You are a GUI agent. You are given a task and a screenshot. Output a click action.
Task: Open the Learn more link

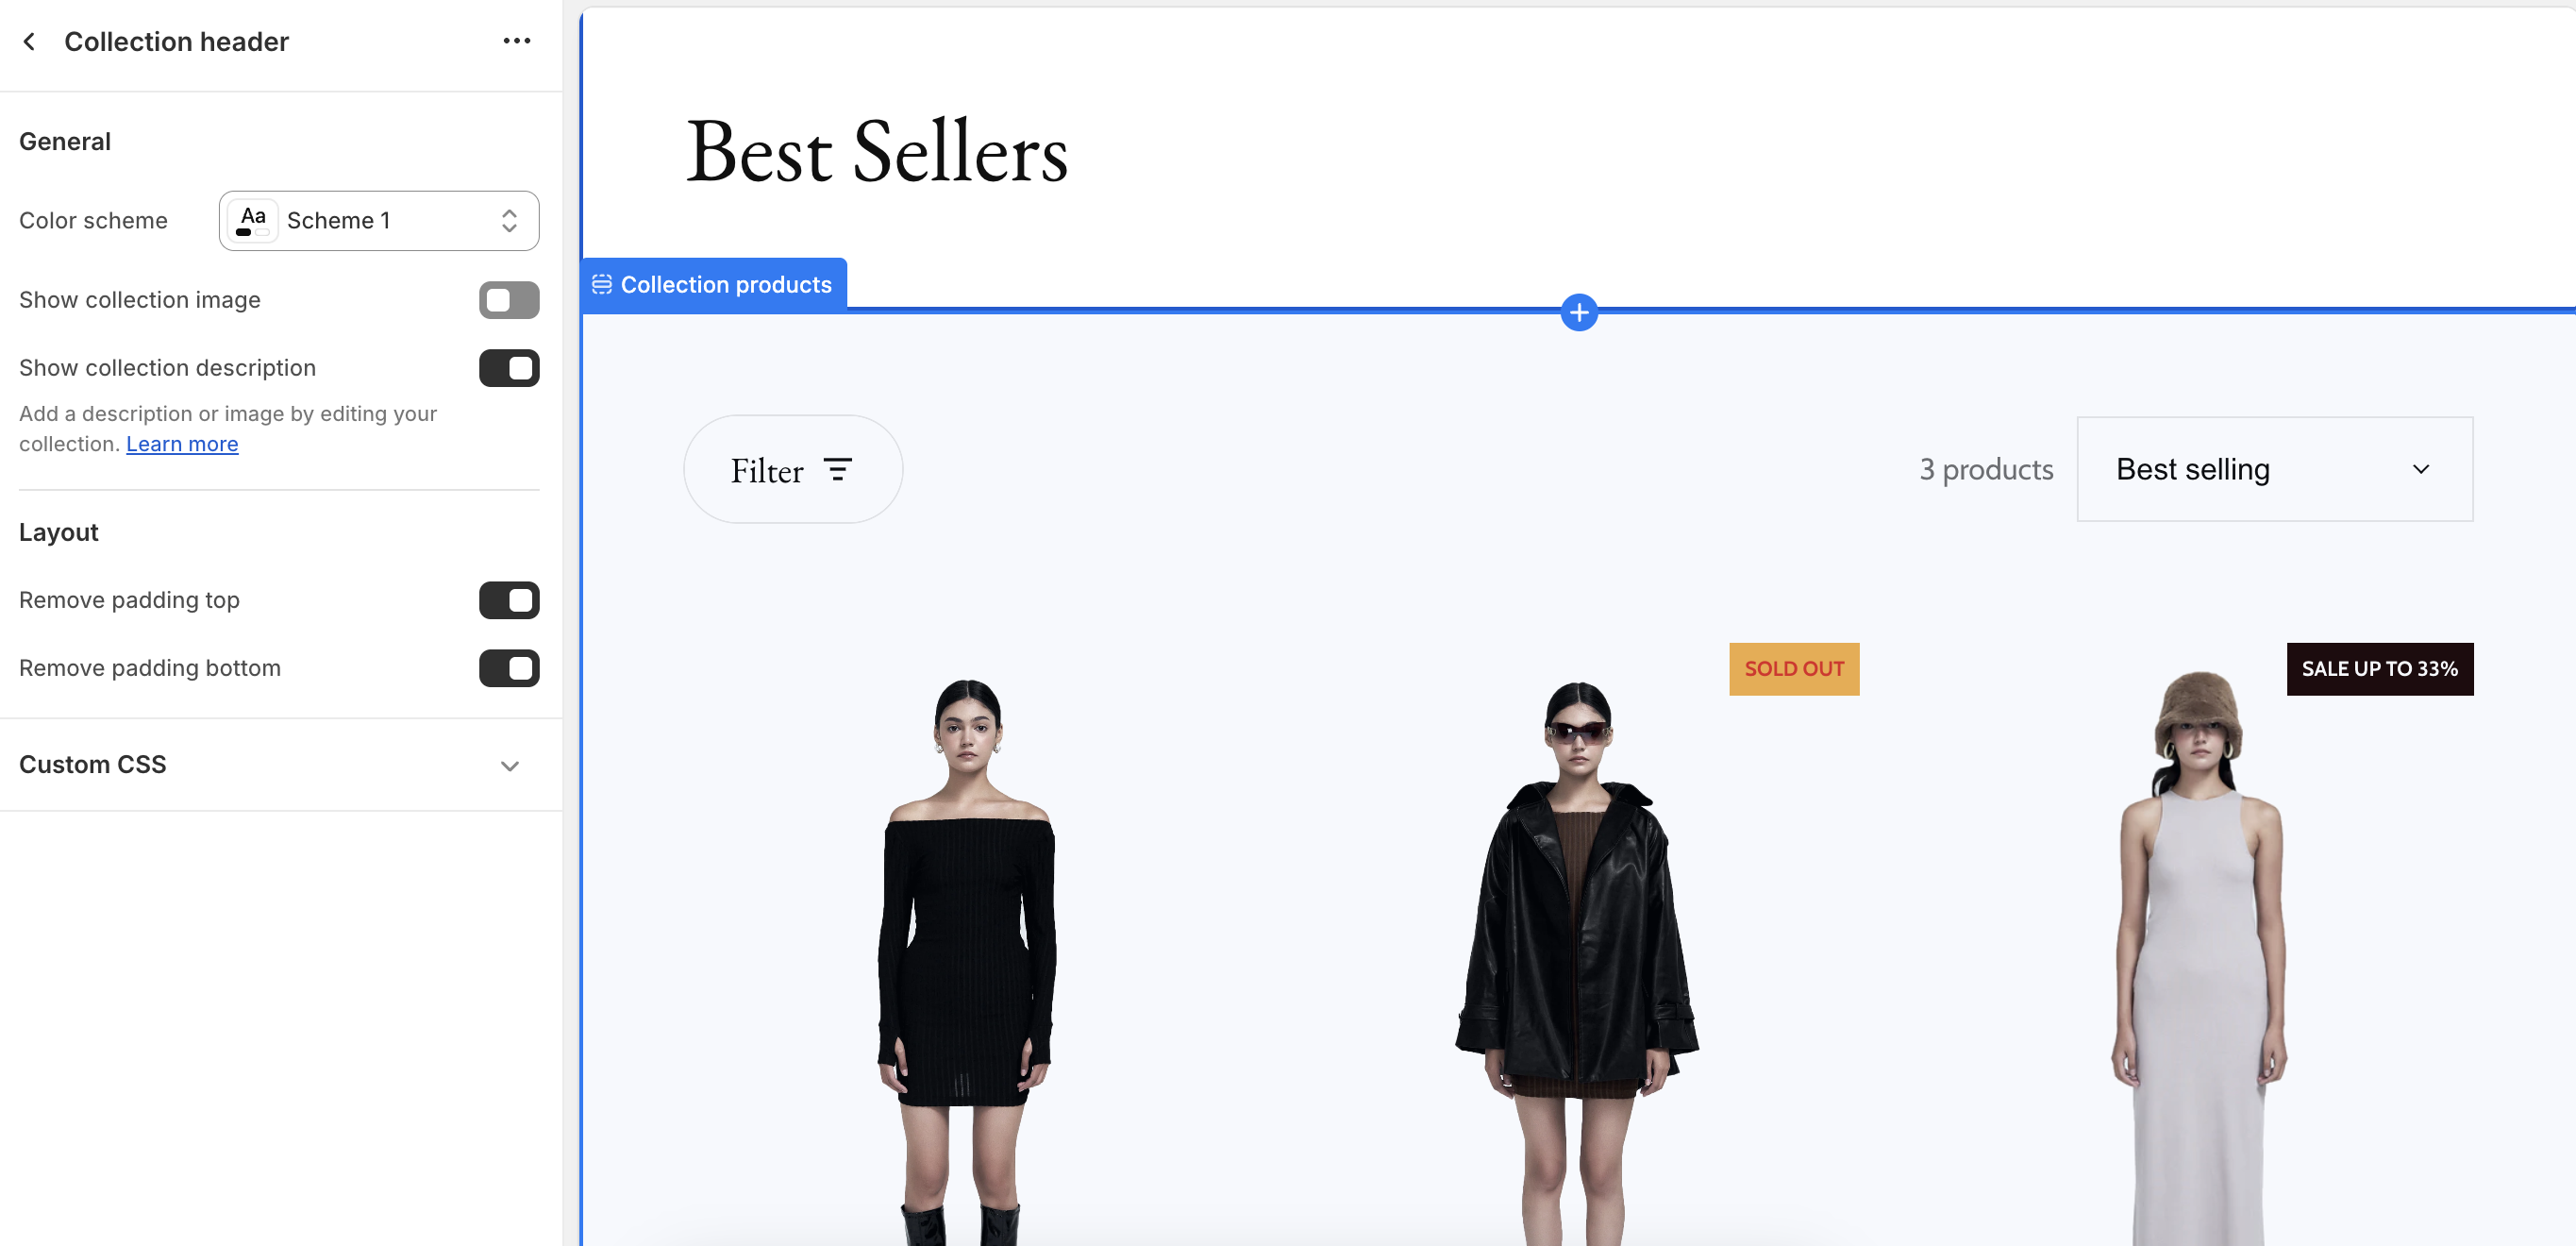(182, 444)
